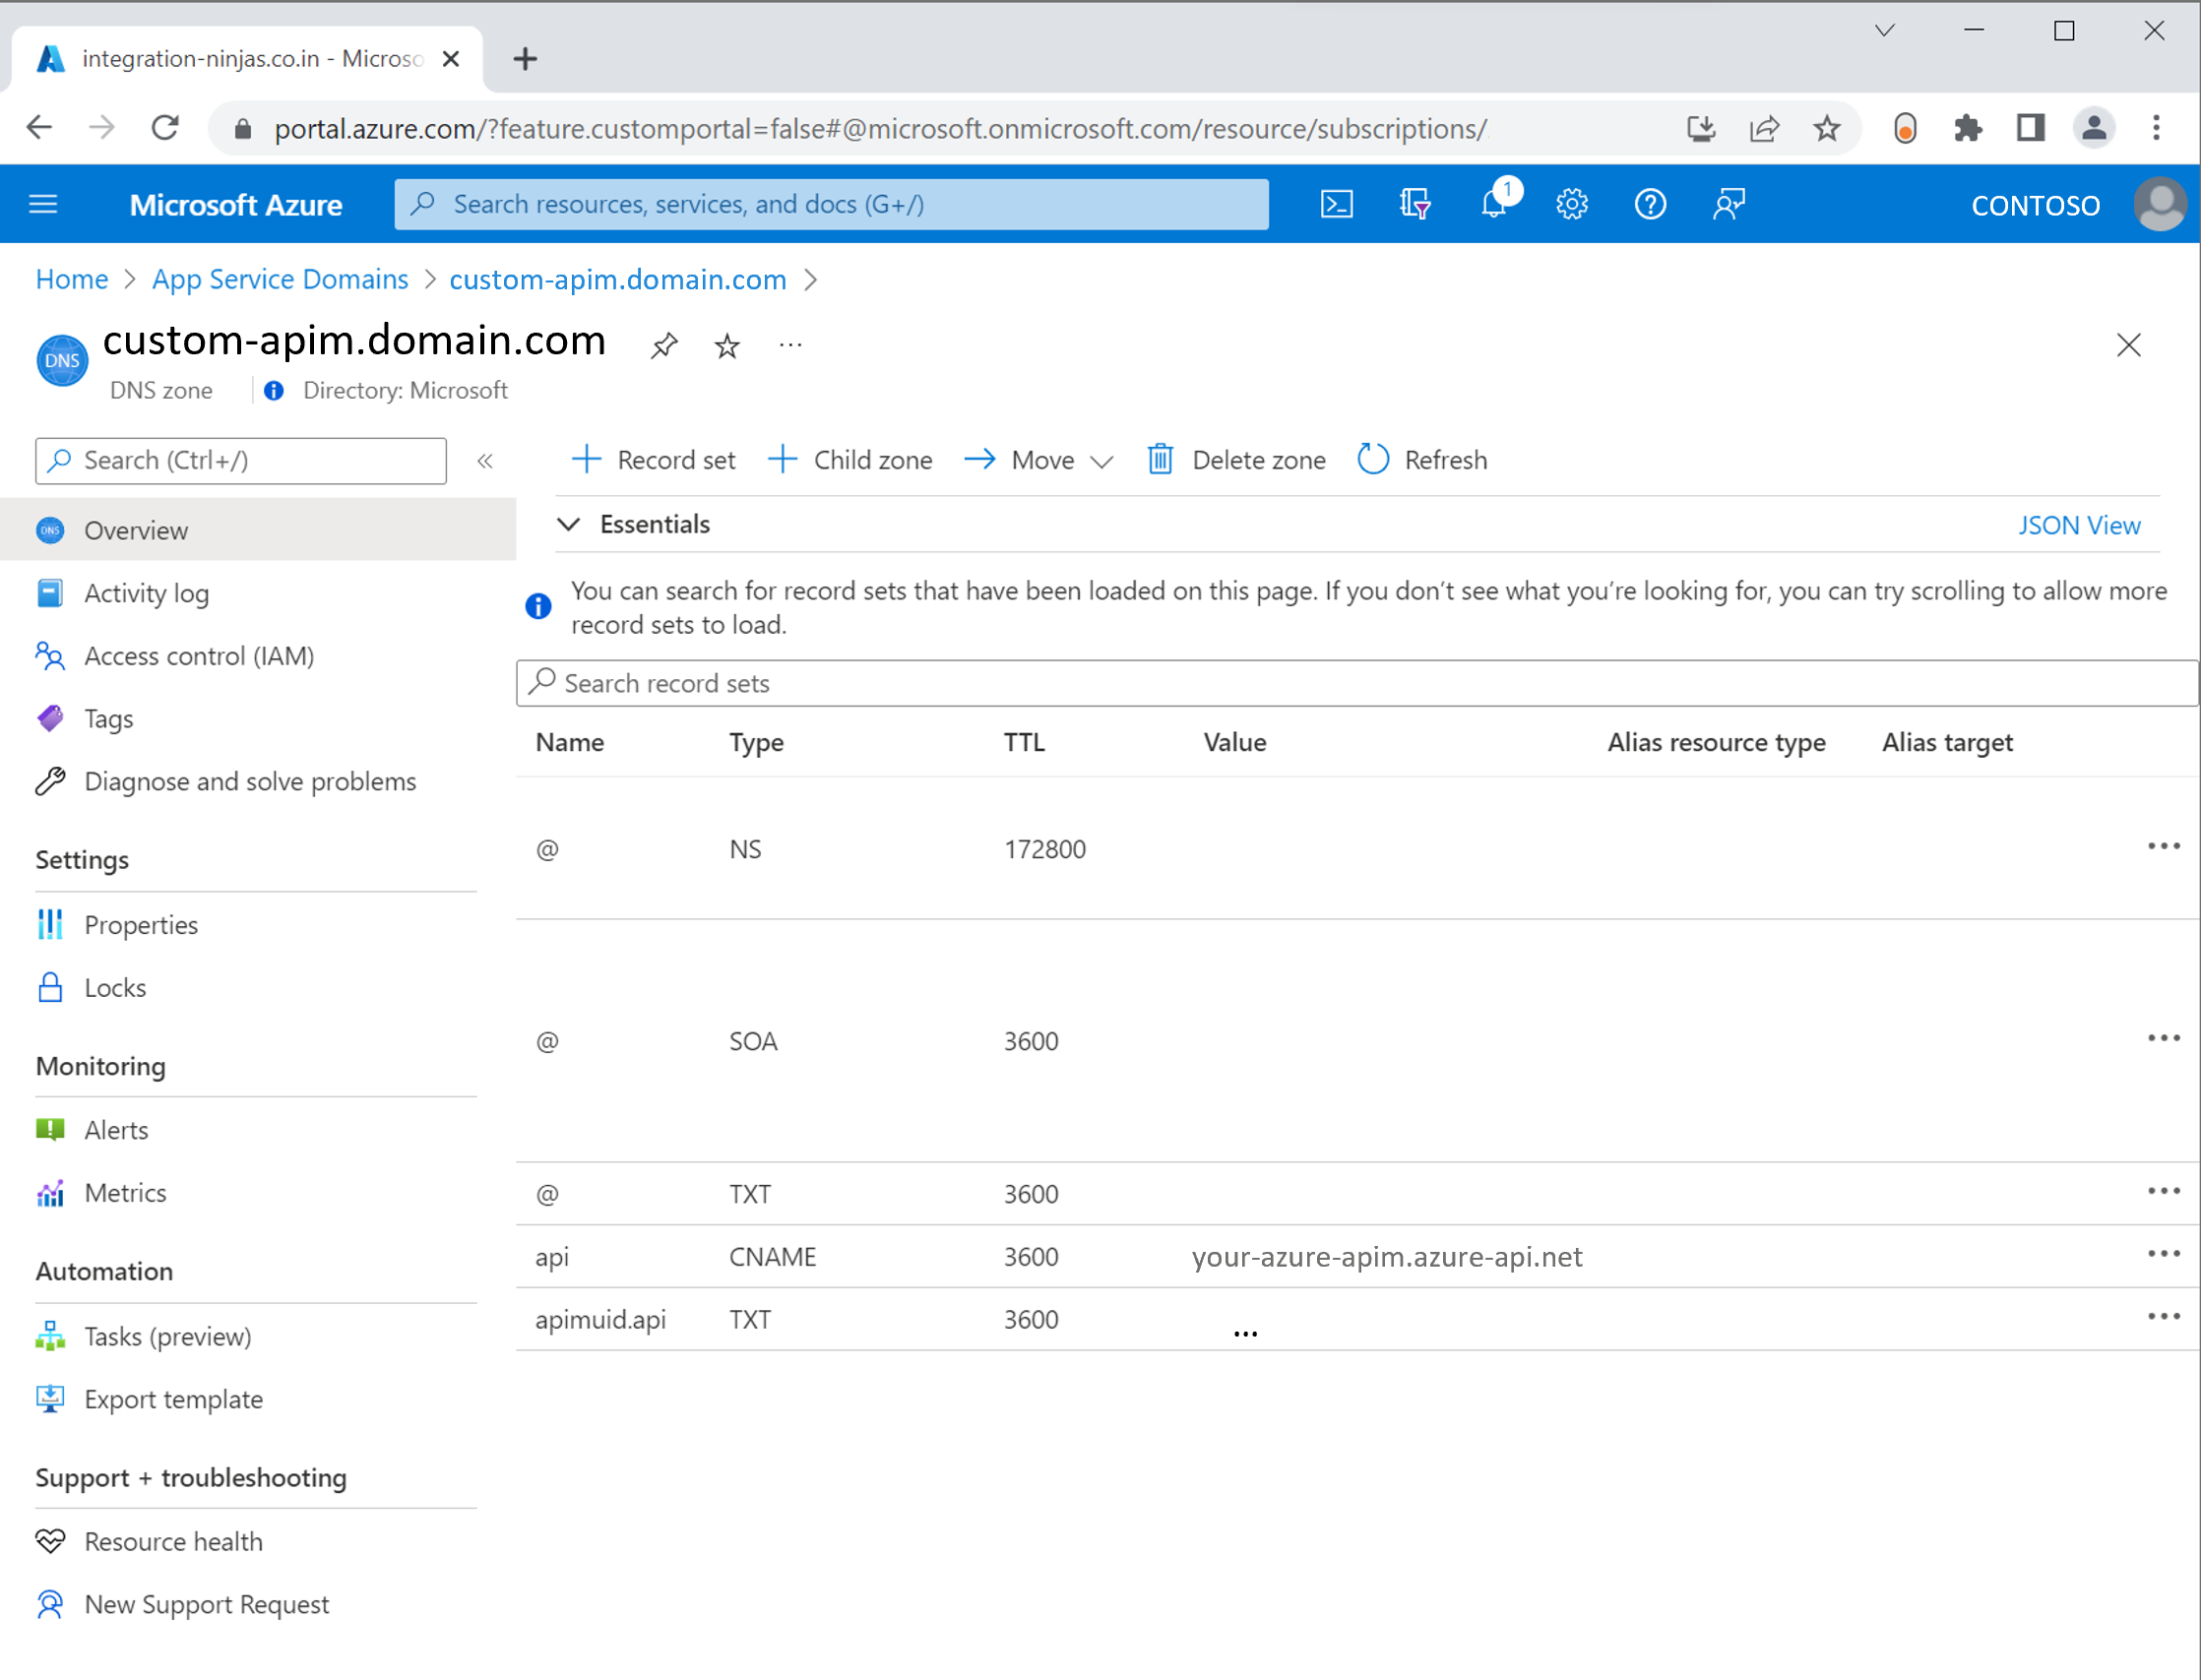
Task: Expand the Move dropdown arrow
Action: click(x=1103, y=461)
